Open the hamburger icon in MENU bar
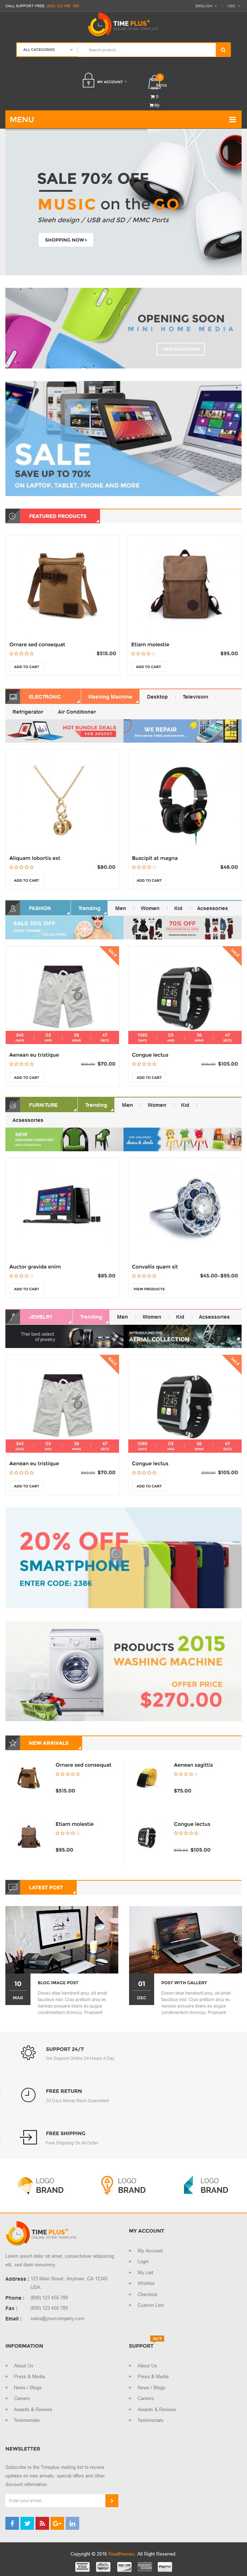Image resolution: width=247 pixels, height=2576 pixels. 232,119
